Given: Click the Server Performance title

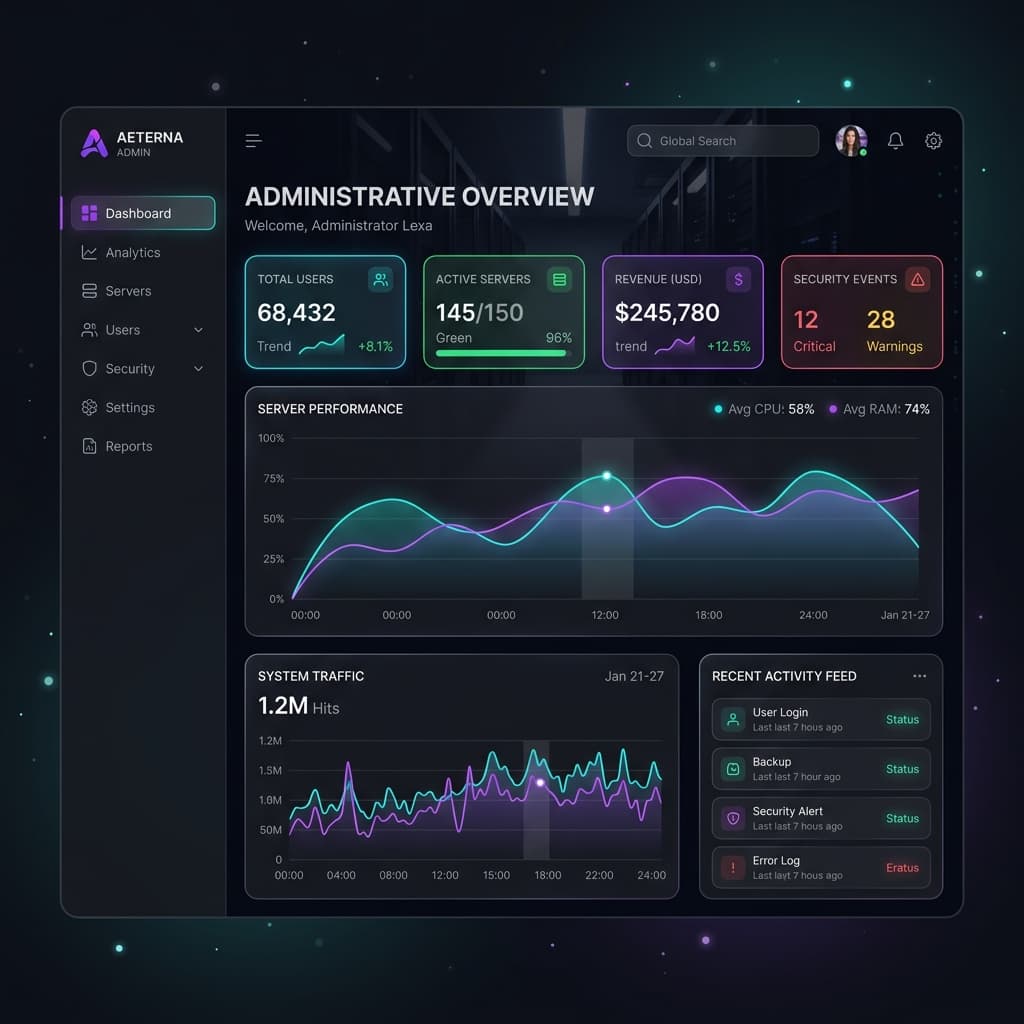Looking at the screenshot, I should click(330, 409).
